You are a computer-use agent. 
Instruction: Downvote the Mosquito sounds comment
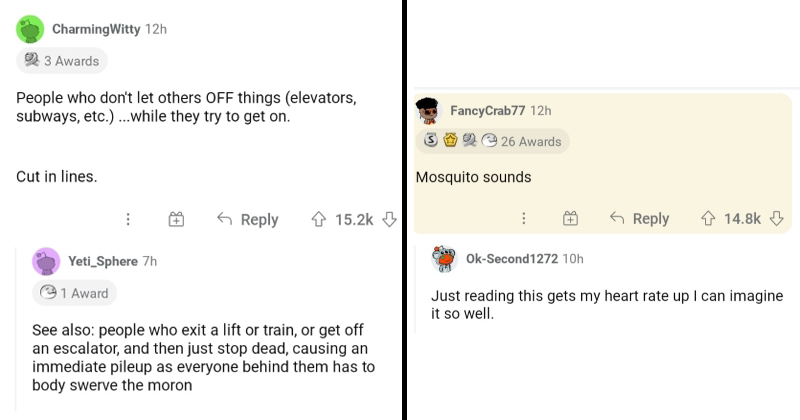pyautogui.click(x=777, y=219)
